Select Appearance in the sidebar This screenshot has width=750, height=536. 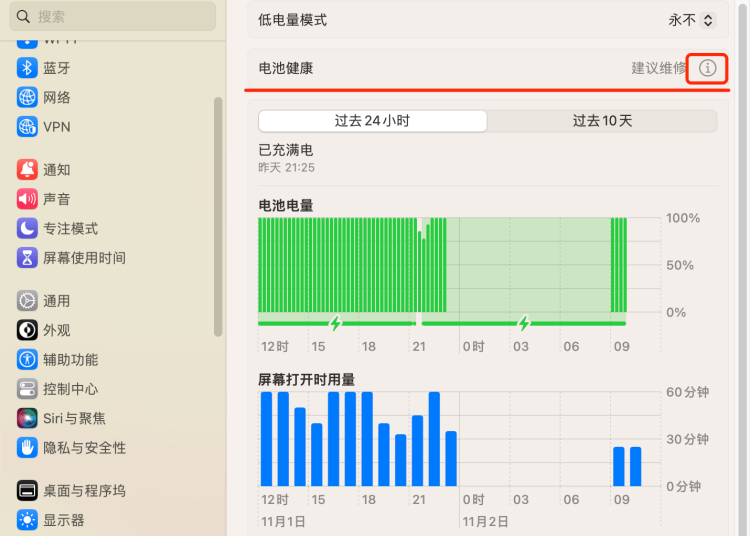coord(56,330)
